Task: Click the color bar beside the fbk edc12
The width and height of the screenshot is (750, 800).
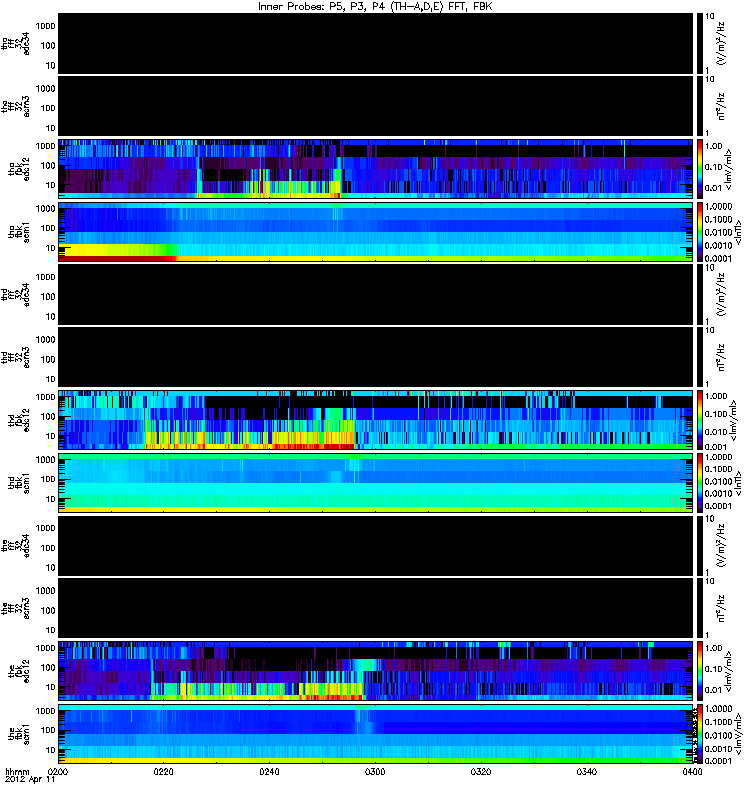Action: pyautogui.click(x=699, y=671)
